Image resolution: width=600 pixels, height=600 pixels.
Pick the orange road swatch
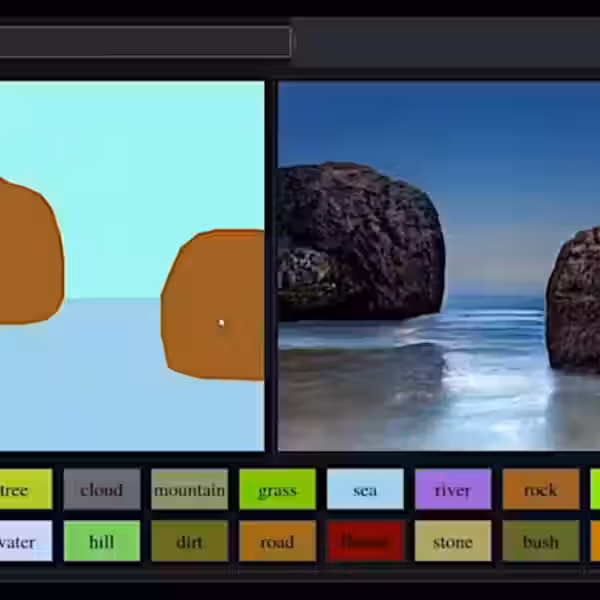pyautogui.click(x=277, y=542)
